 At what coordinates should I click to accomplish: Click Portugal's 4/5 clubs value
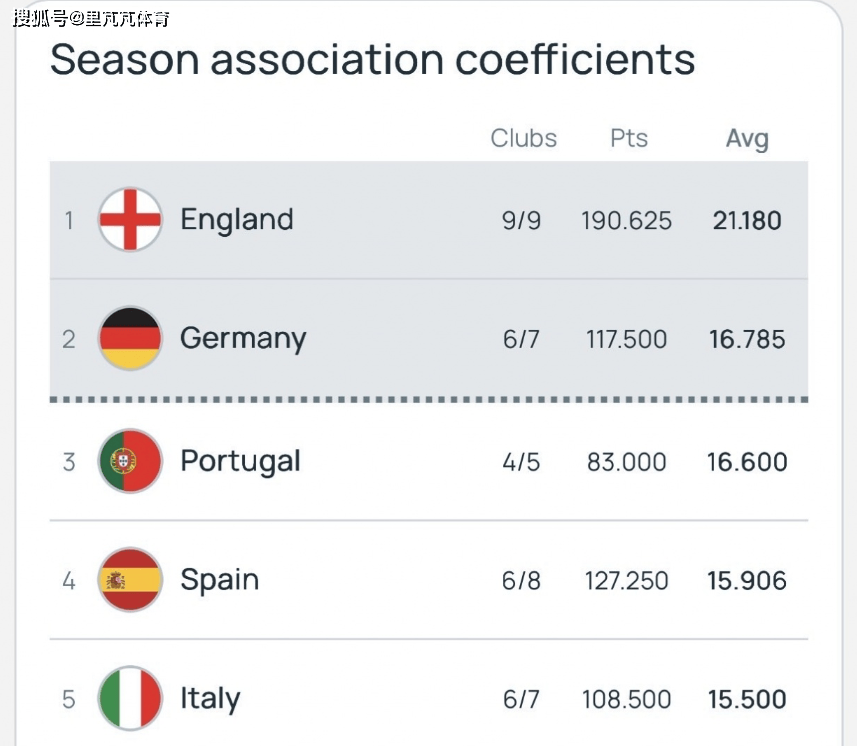pos(521,462)
